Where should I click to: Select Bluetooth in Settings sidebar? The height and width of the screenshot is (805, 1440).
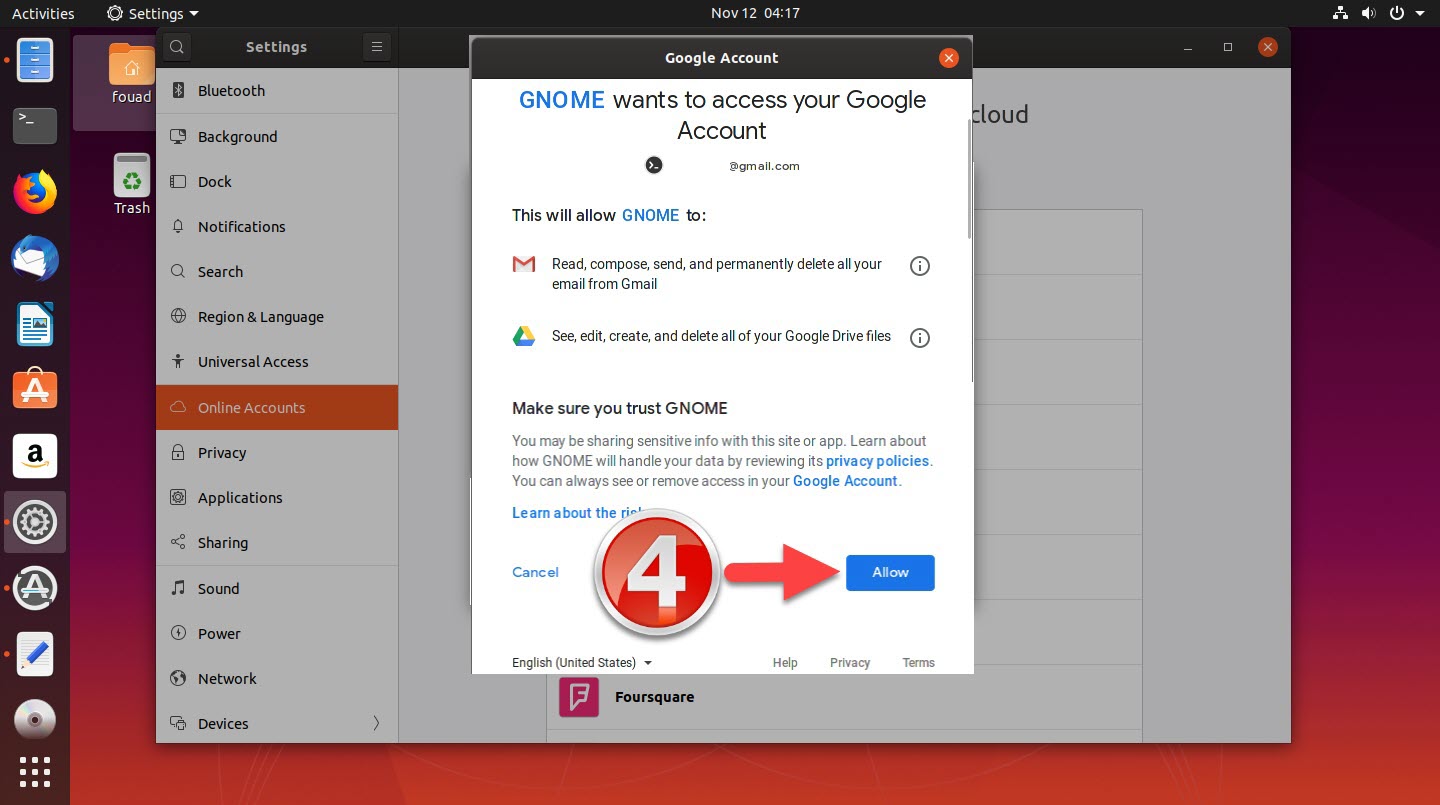pyautogui.click(x=277, y=91)
